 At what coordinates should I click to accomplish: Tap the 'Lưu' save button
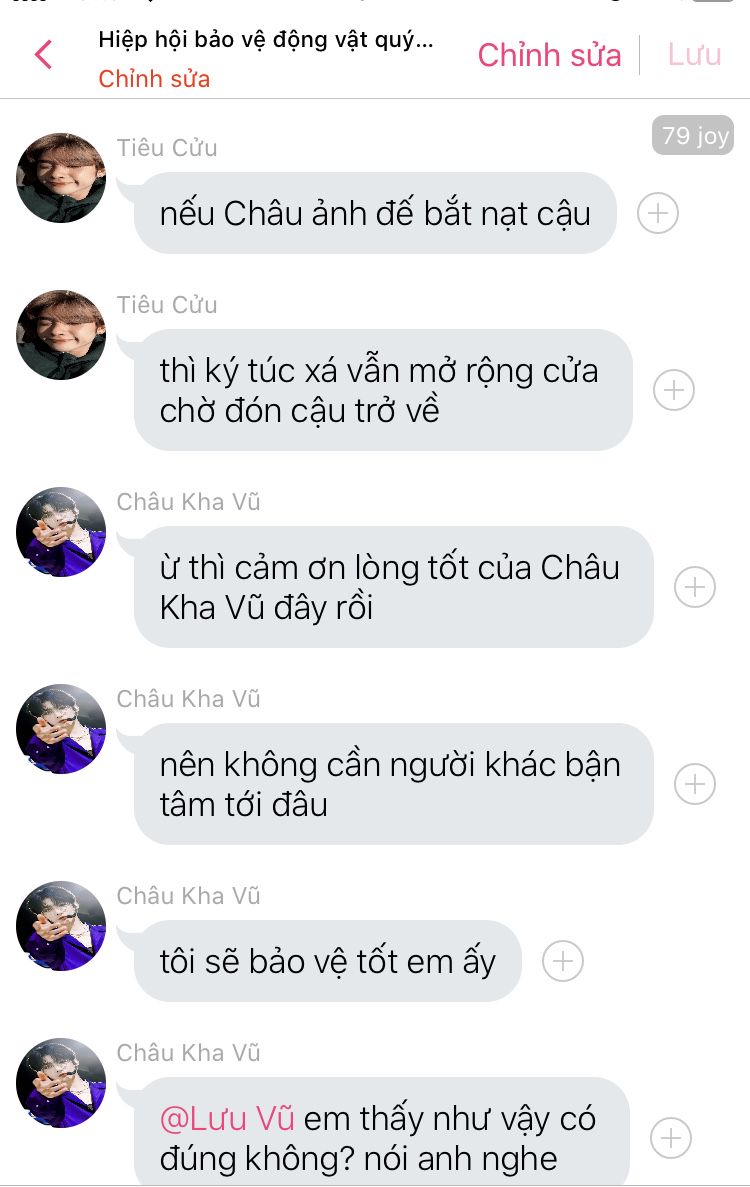[695, 55]
